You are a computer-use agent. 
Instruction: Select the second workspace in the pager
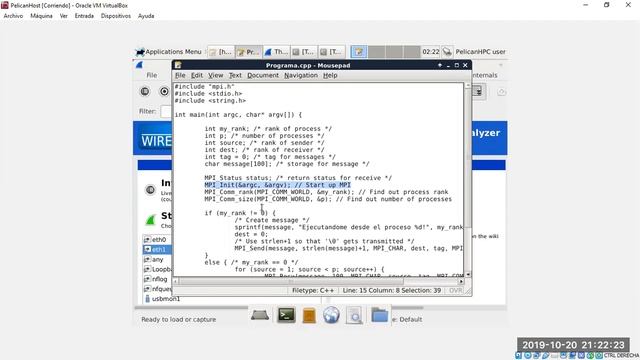pos(377,52)
